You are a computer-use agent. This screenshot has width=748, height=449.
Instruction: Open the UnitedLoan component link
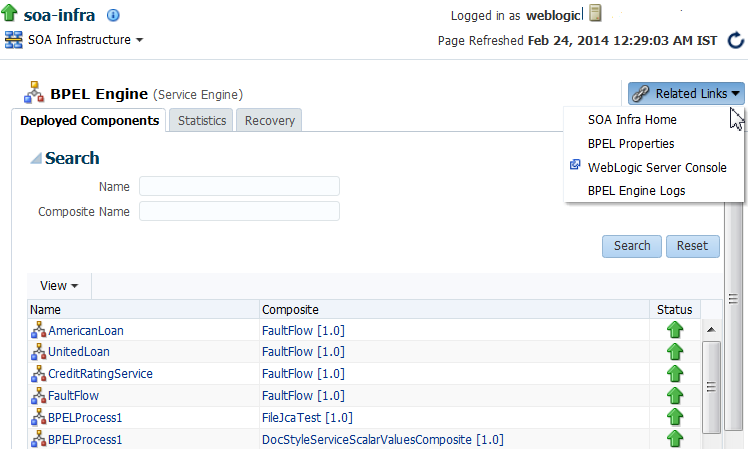click(x=79, y=352)
